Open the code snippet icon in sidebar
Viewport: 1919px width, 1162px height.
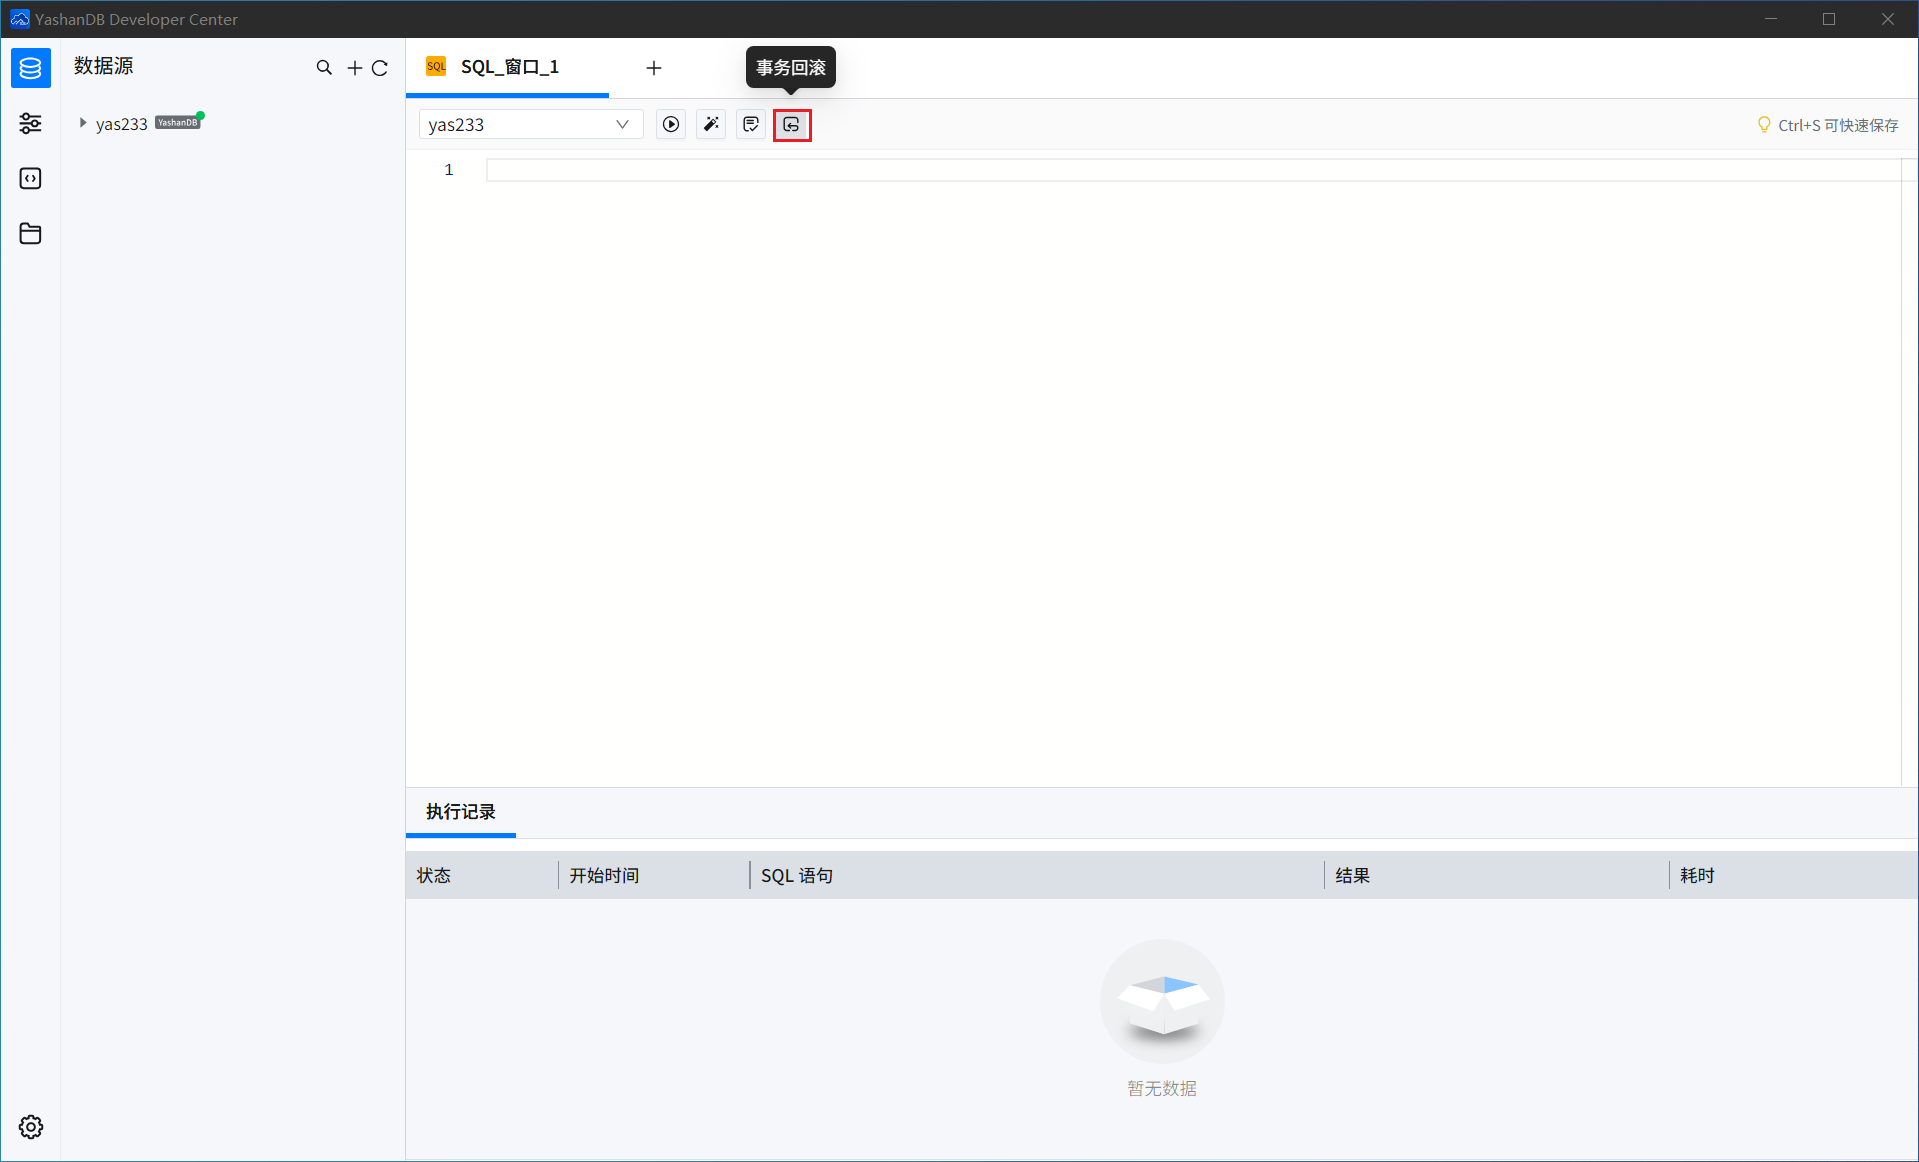[31, 178]
